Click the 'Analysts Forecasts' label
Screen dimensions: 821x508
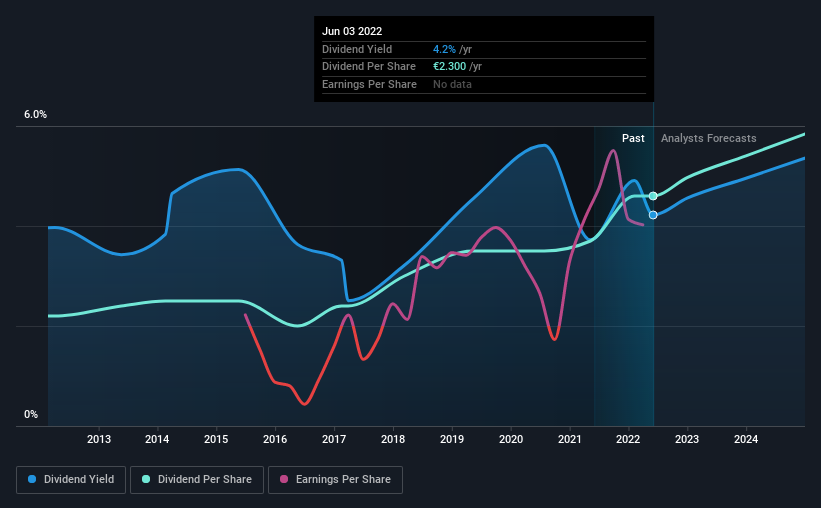click(708, 138)
